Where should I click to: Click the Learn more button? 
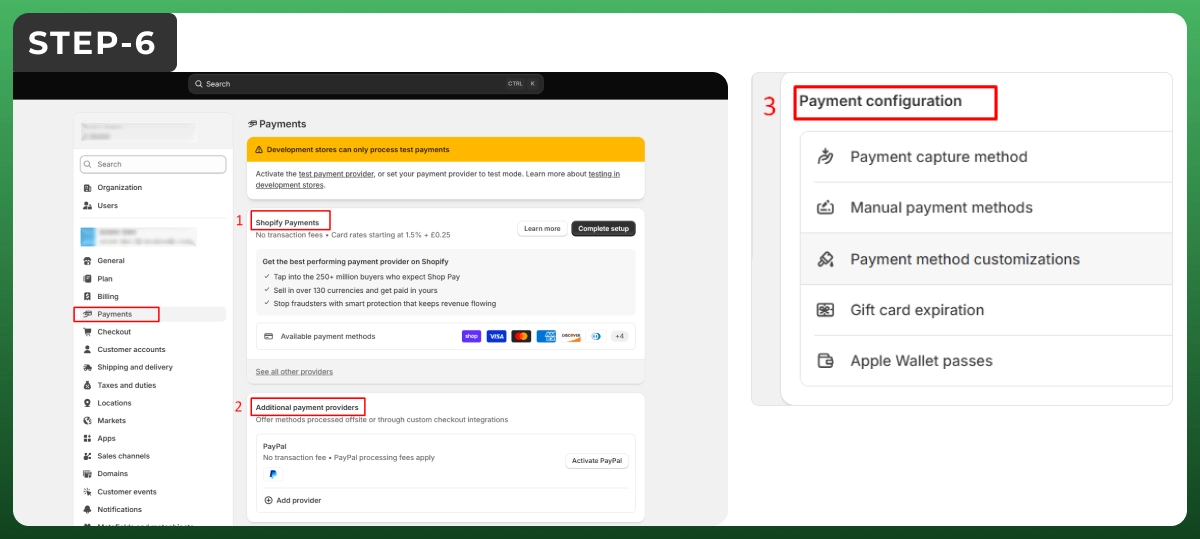point(542,229)
